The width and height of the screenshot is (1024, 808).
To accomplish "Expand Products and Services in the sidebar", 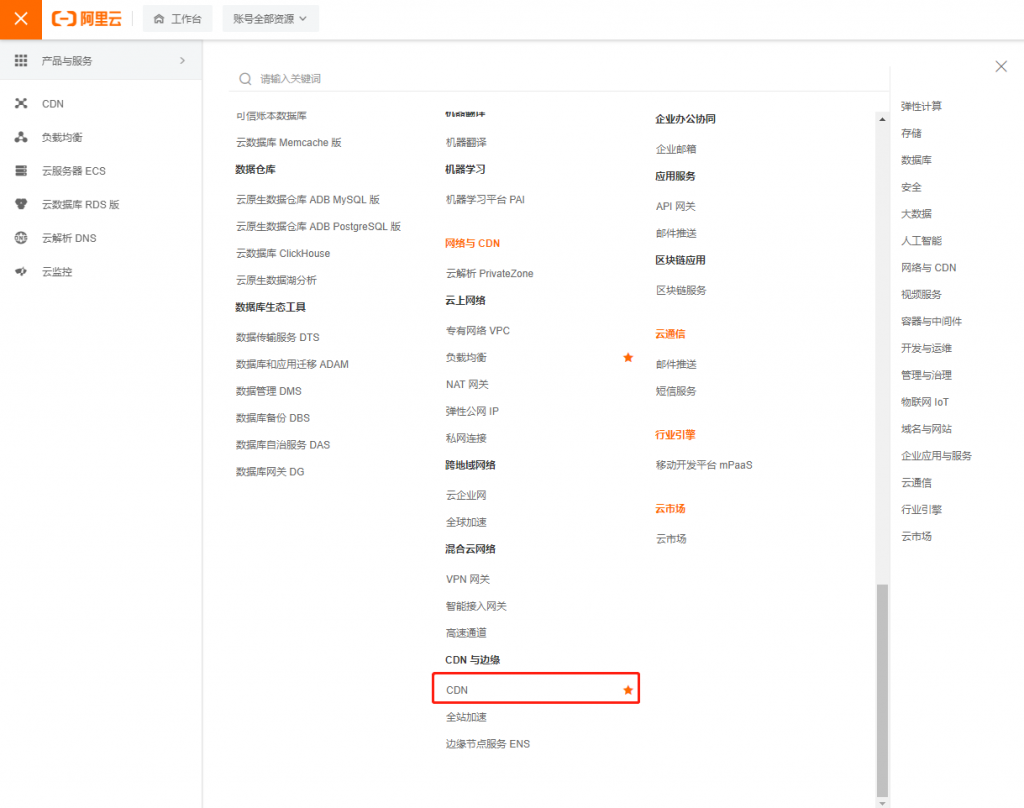I will [101, 61].
